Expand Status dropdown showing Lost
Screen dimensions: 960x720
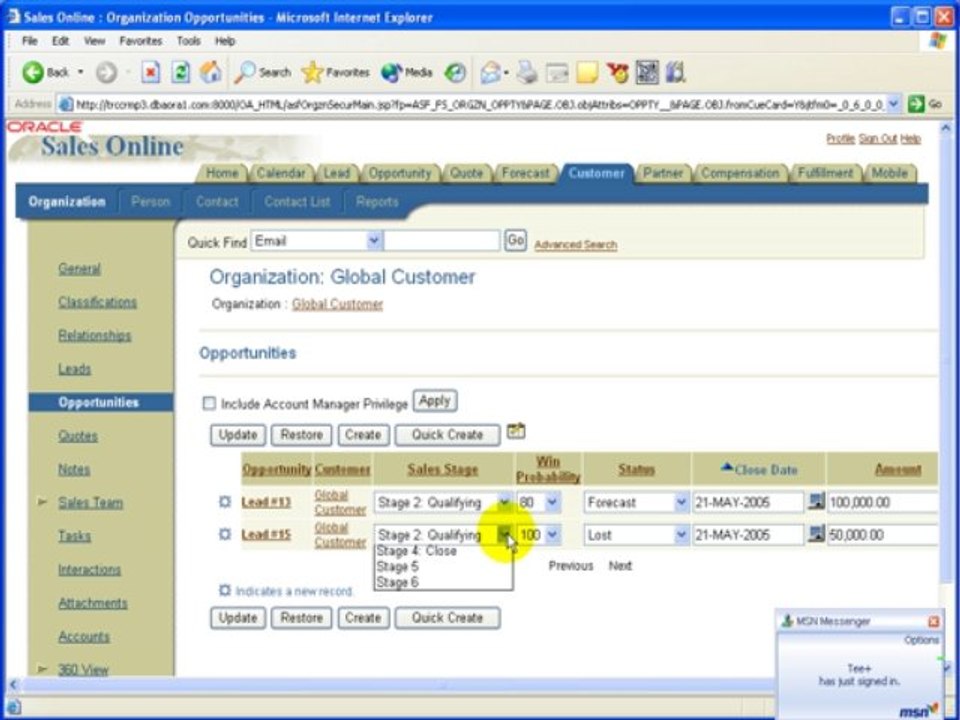point(681,535)
